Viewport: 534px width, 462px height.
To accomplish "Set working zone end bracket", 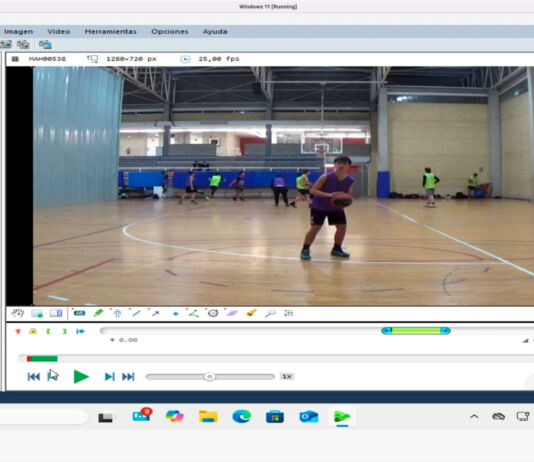I will (64, 331).
